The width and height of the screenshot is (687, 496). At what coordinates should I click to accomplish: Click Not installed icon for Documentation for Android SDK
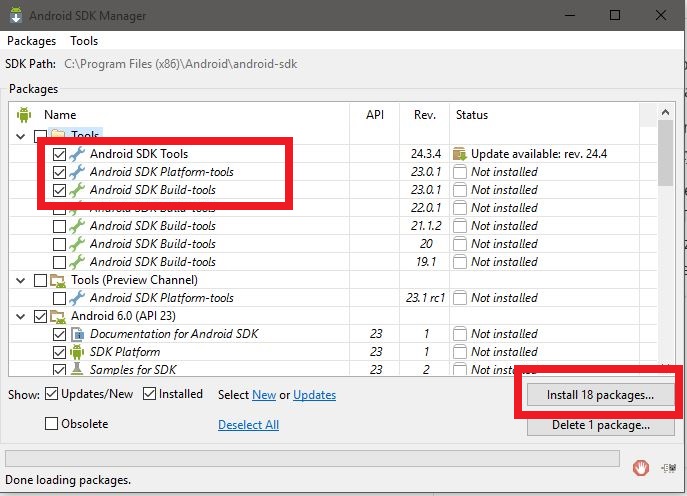(x=460, y=334)
